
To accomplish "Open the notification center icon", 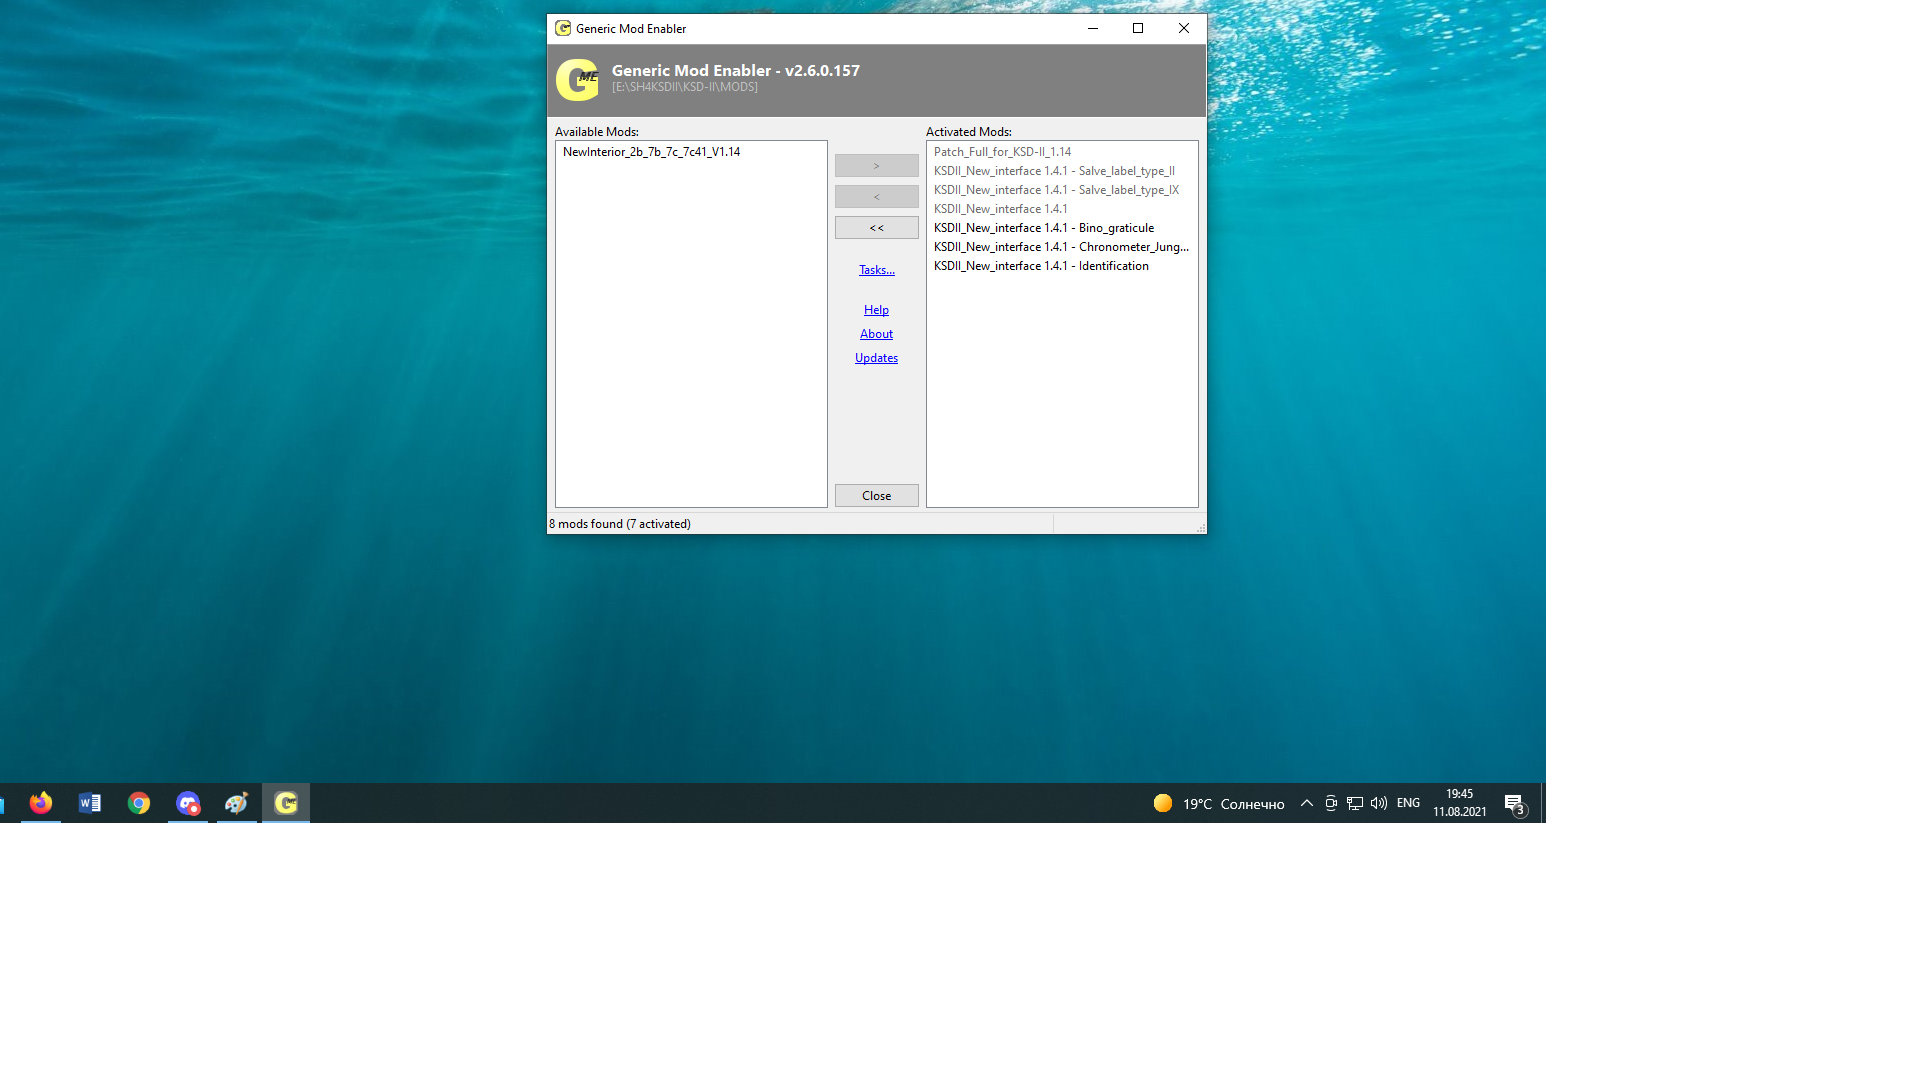I will click(x=1515, y=804).
